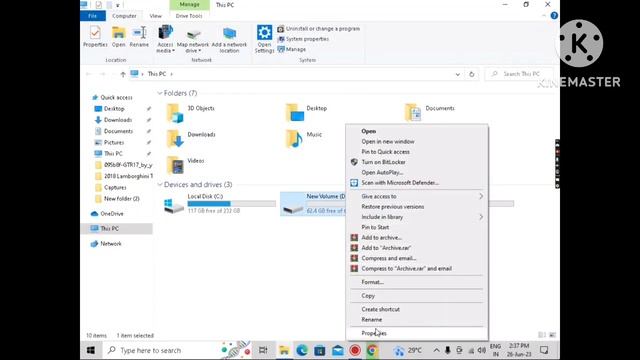Open Task View from the taskbar
The width and height of the screenshot is (640, 360).
tap(263, 350)
